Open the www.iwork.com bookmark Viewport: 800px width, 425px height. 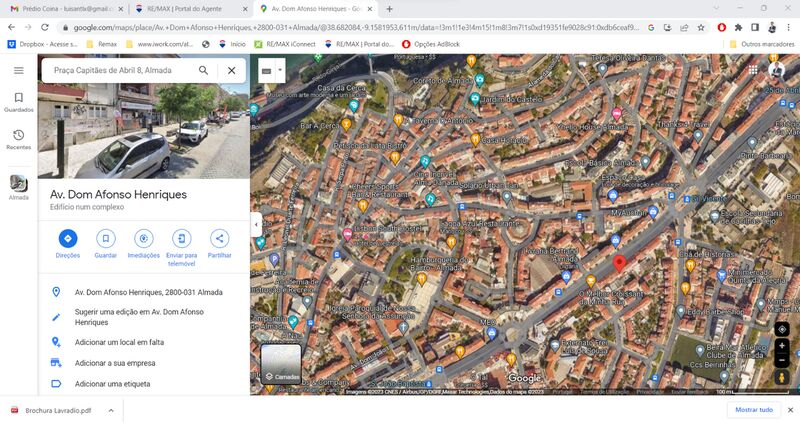(159, 44)
